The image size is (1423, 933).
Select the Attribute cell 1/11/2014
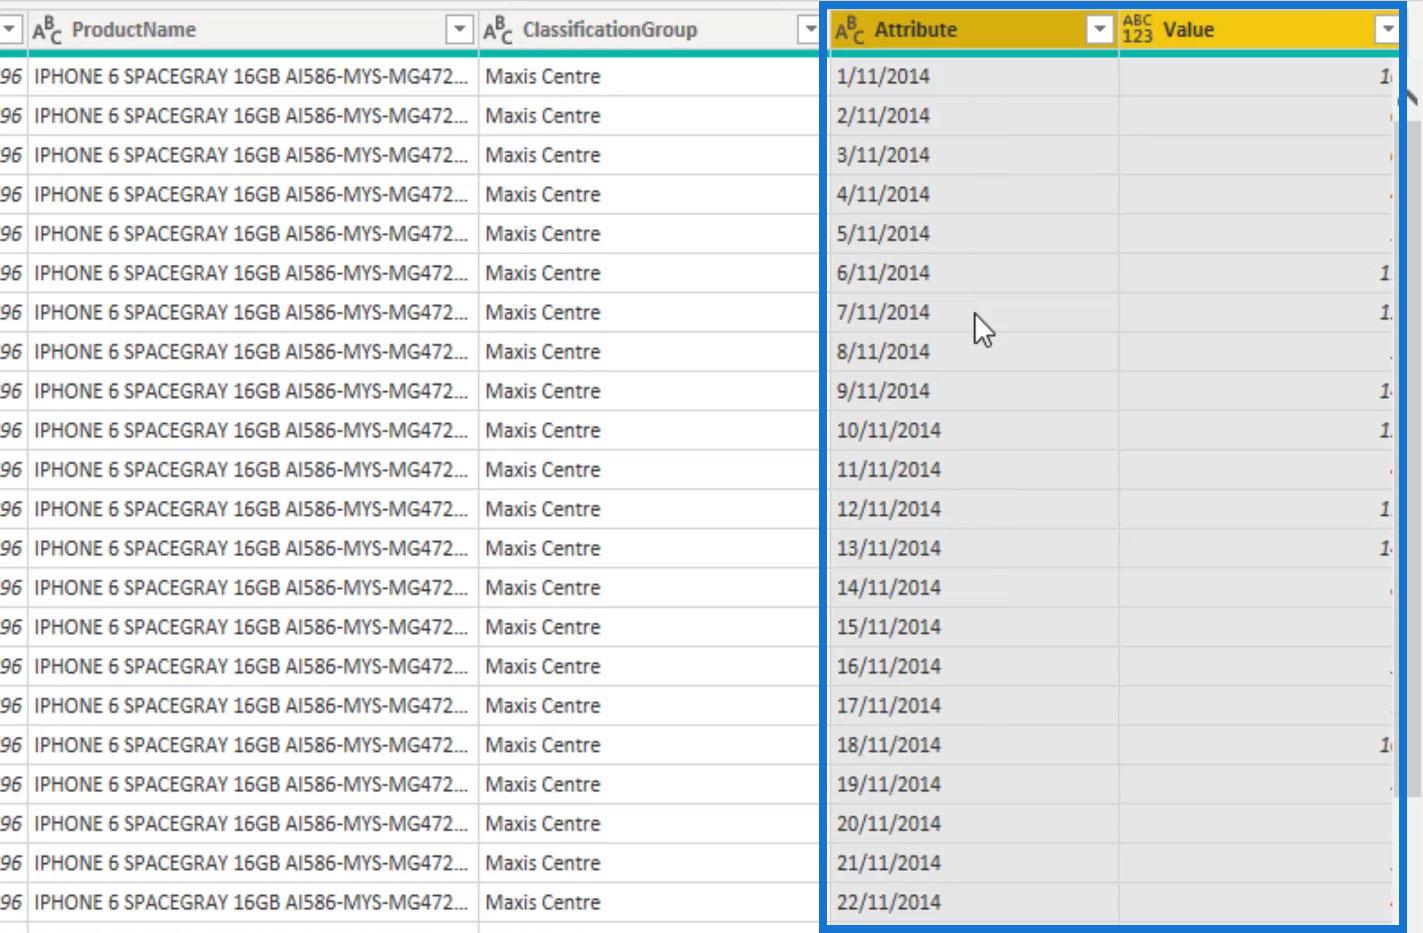(x=973, y=76)
